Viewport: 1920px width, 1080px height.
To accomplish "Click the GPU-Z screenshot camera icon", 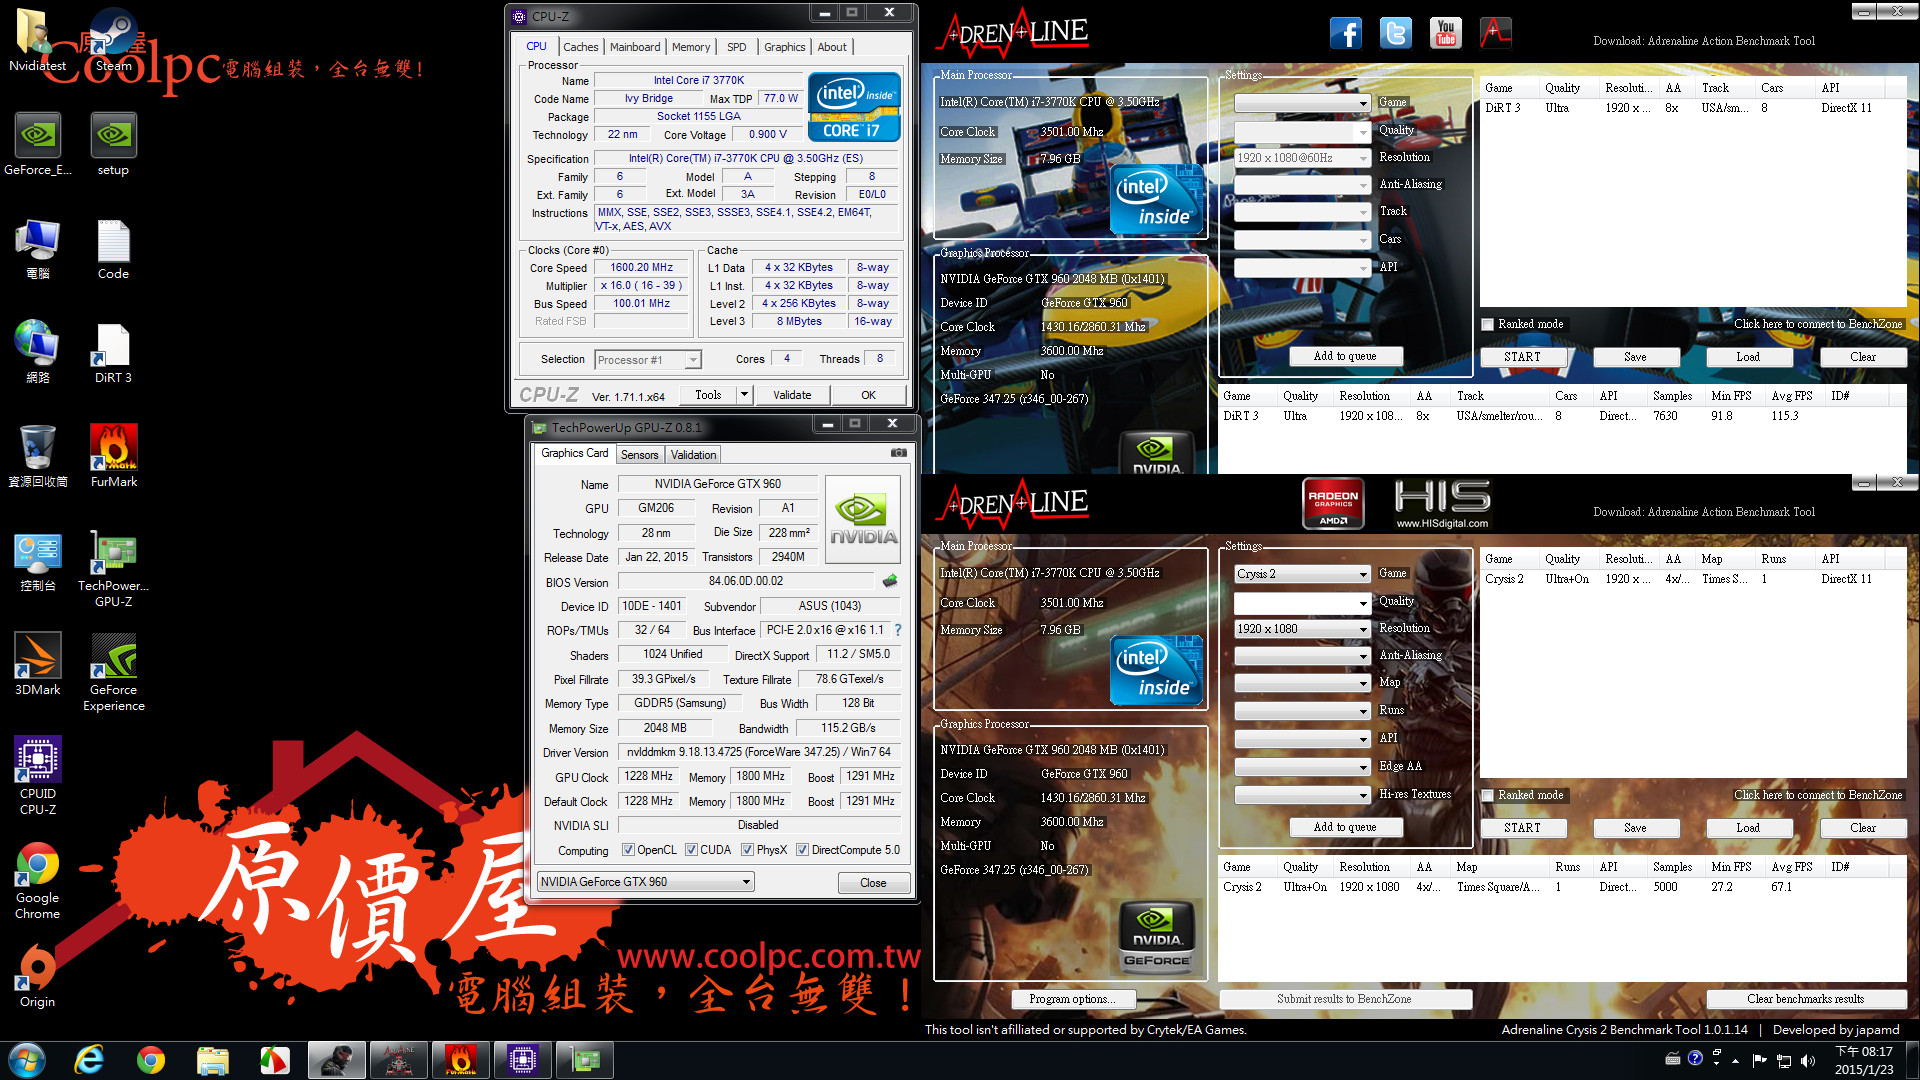I will coord(899,453).
